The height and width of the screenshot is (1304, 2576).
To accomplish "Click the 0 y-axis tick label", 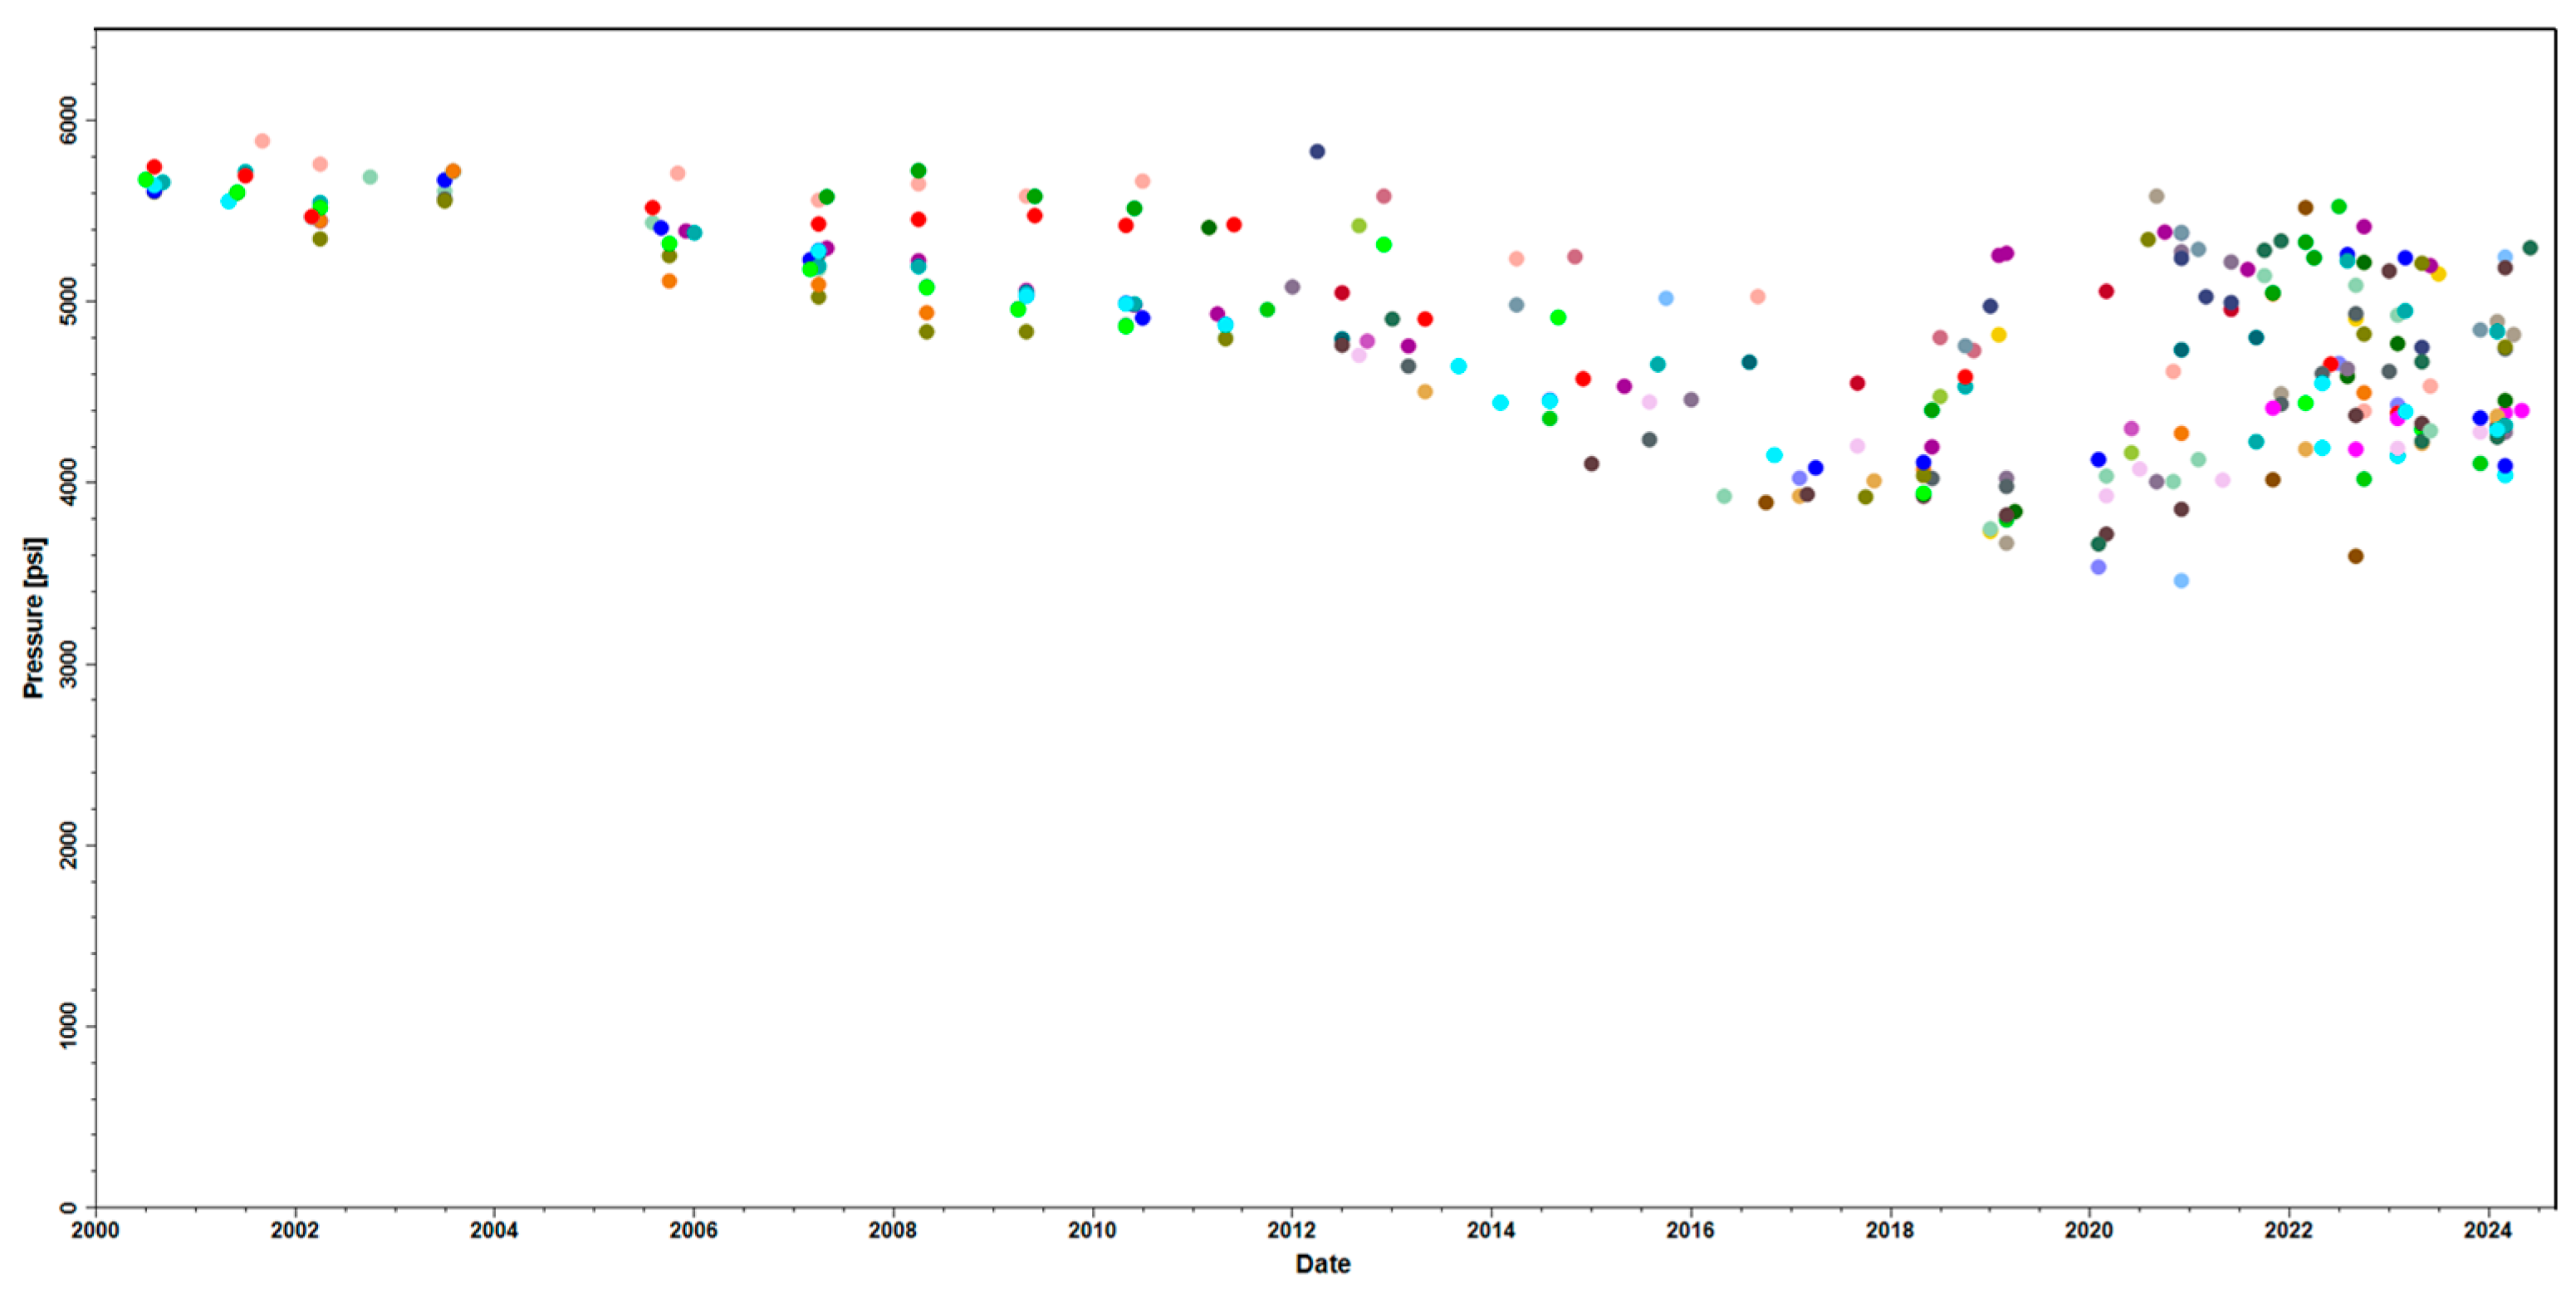I will (x=68, y=1207).
